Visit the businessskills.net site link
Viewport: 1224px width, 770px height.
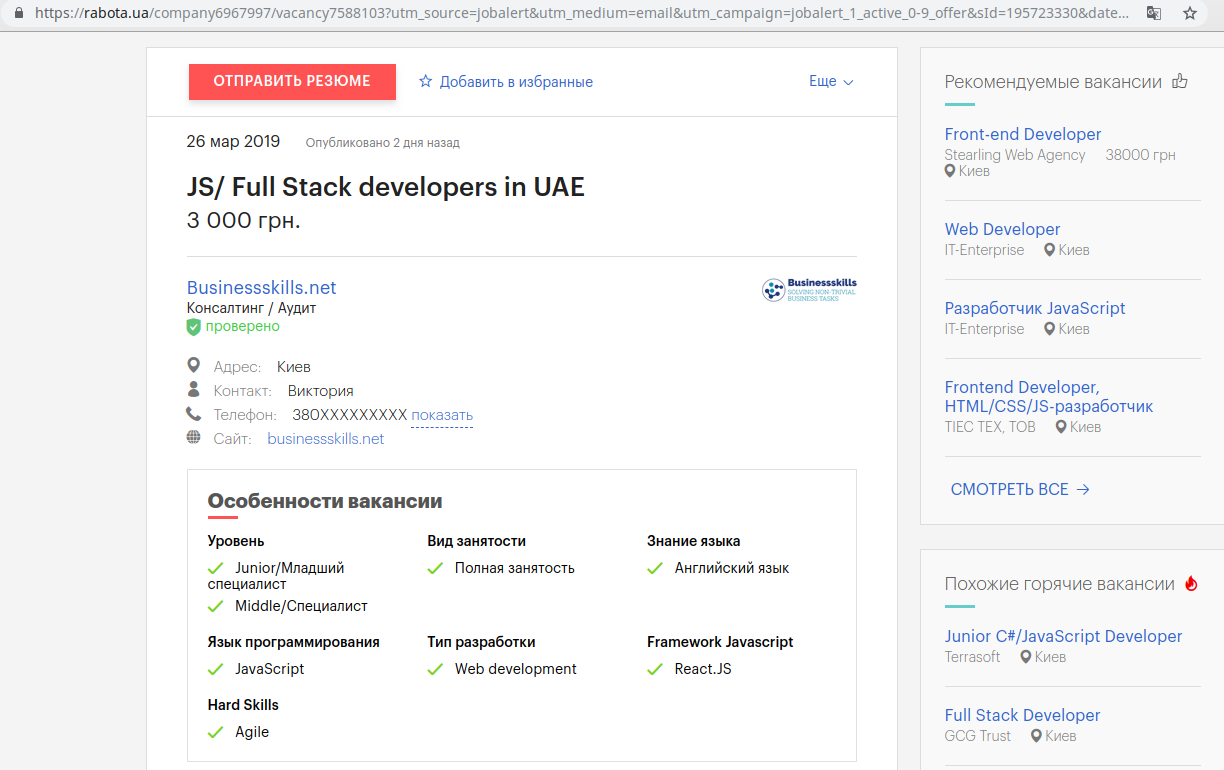pyautogui.click(x=325, y=439)
